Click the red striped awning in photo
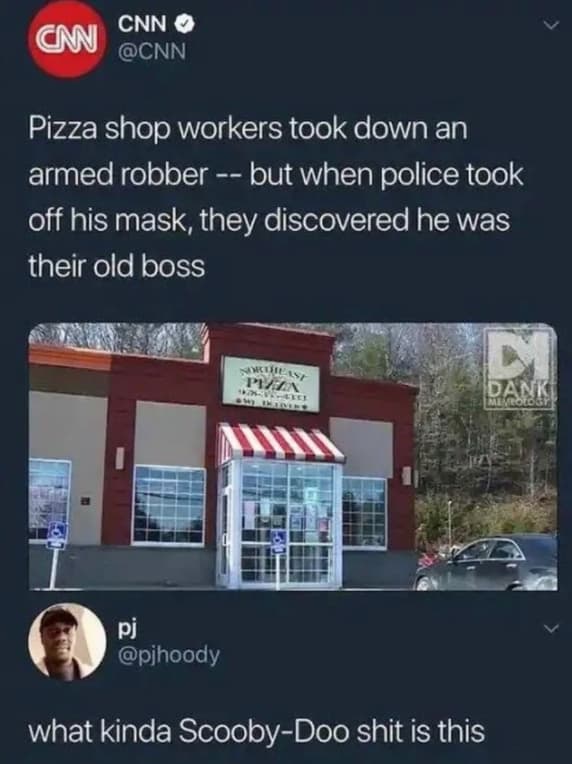The image size is (572, 764). [280, 442]
